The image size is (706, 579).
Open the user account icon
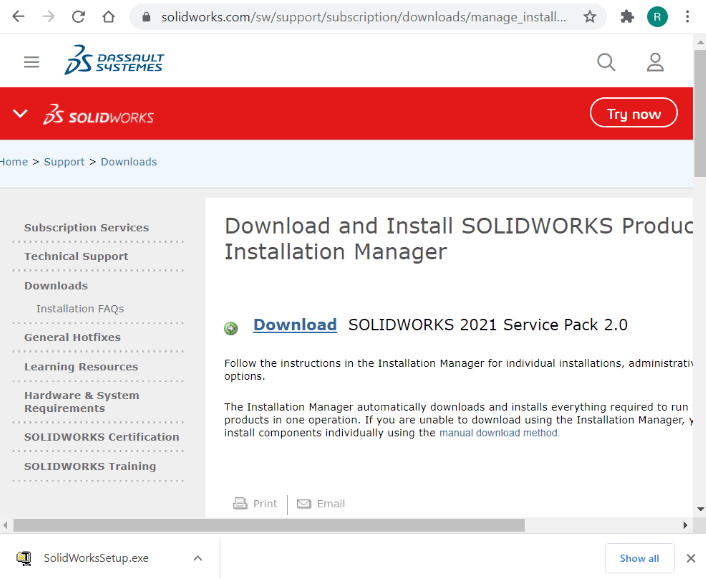point(655,62)
